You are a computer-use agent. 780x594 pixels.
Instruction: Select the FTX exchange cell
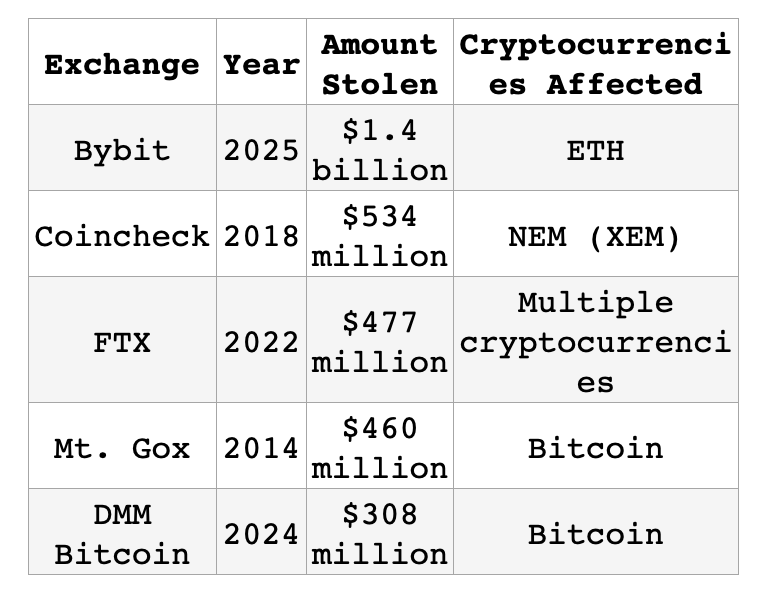tap(122, 342)
